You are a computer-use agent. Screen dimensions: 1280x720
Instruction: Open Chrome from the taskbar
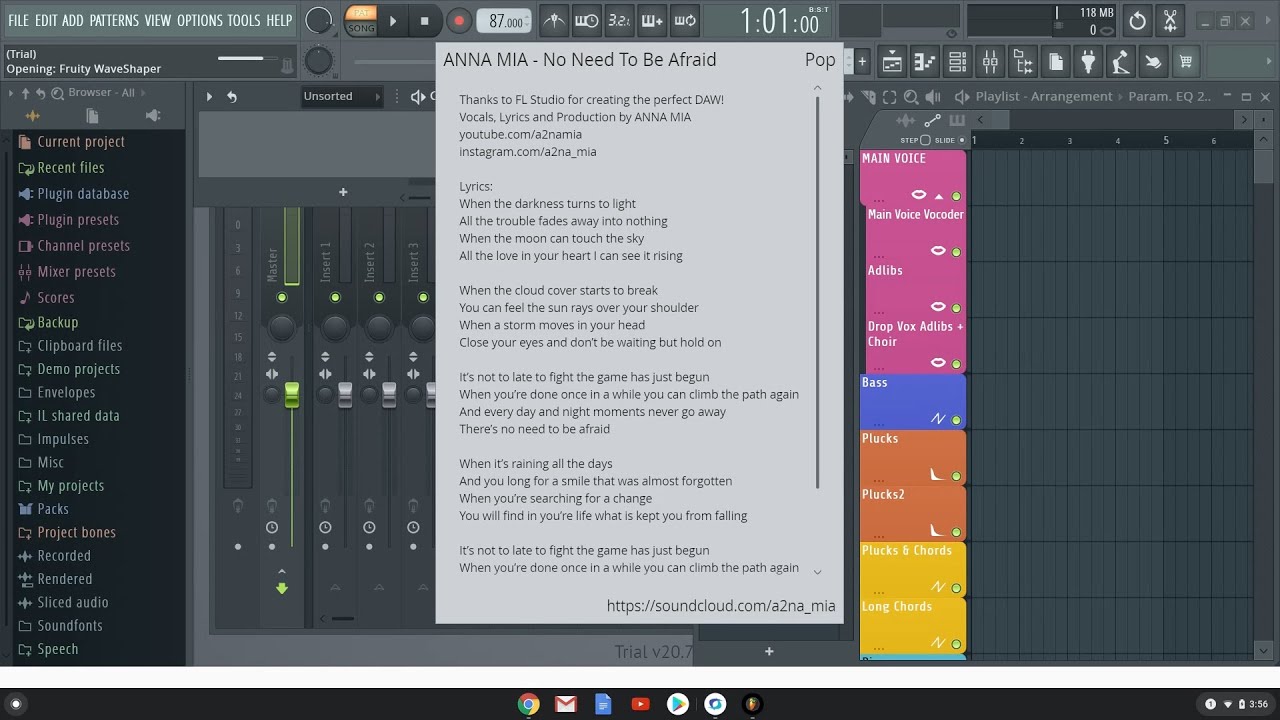tap(529, 704)
